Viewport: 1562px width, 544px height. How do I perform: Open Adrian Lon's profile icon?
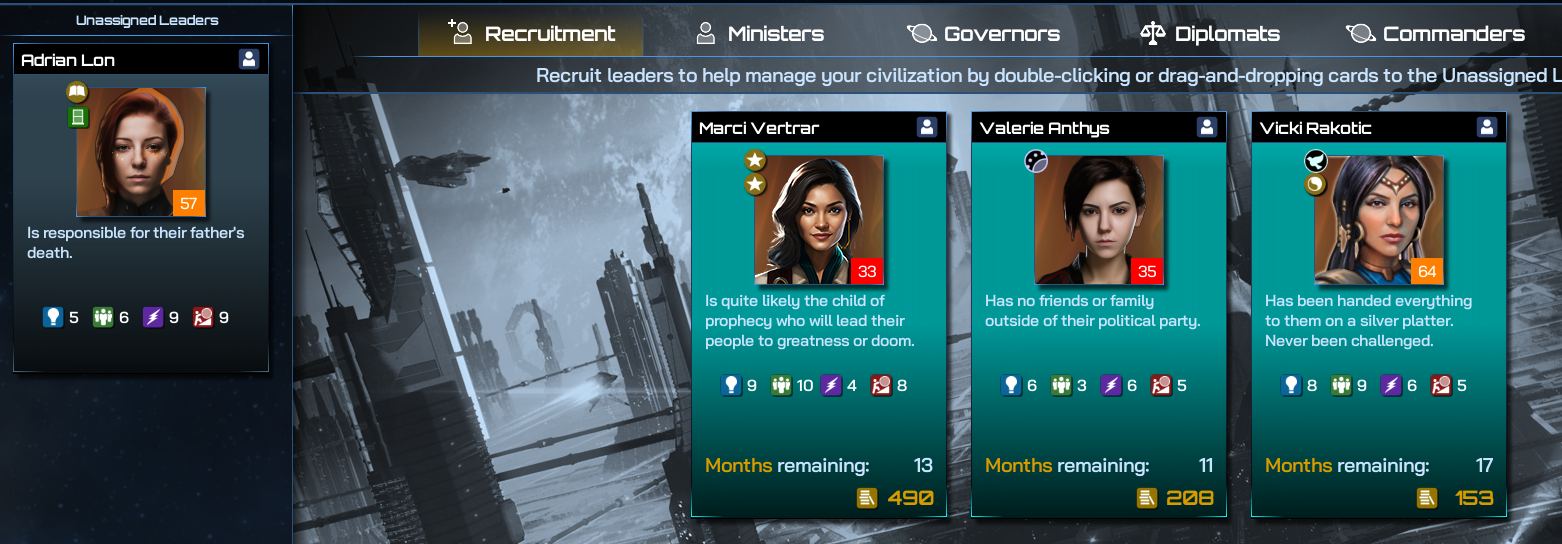[x=249, y=59]
